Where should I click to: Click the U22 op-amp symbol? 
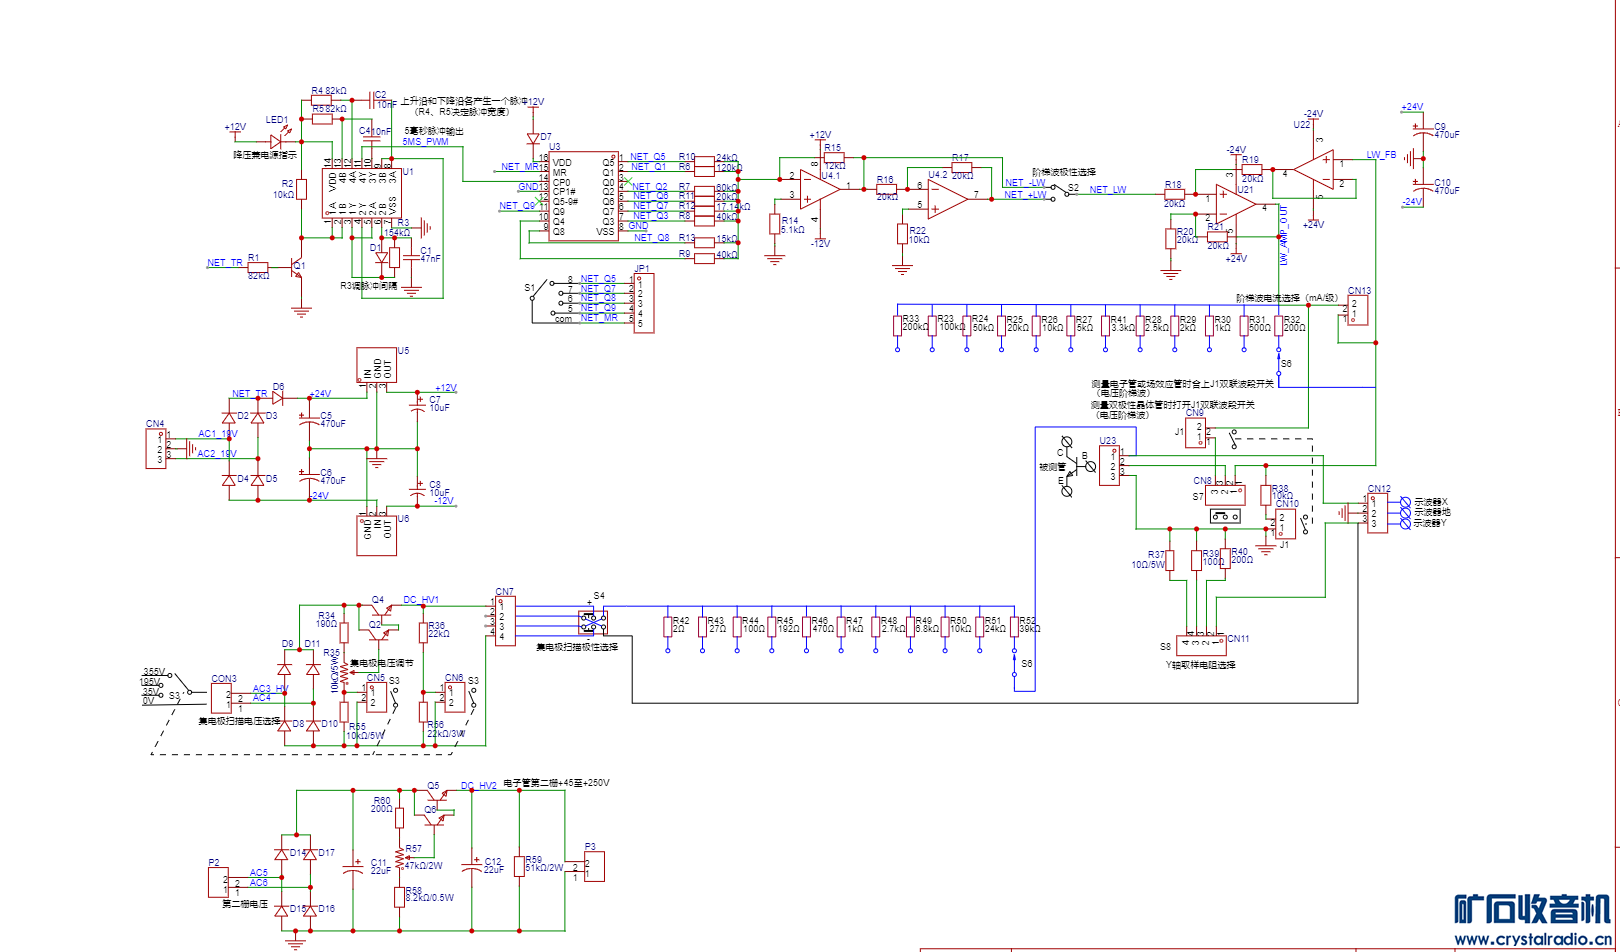point(1314,171)
